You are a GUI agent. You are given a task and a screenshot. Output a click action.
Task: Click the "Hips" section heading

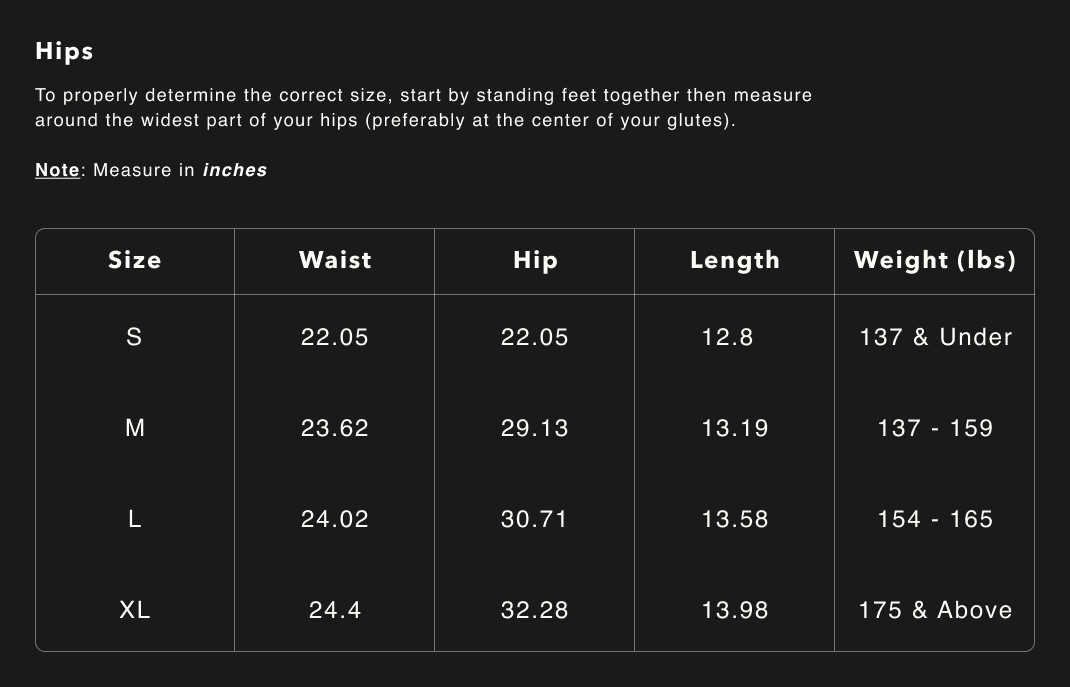pyautogui.click(x=64, y=51)
